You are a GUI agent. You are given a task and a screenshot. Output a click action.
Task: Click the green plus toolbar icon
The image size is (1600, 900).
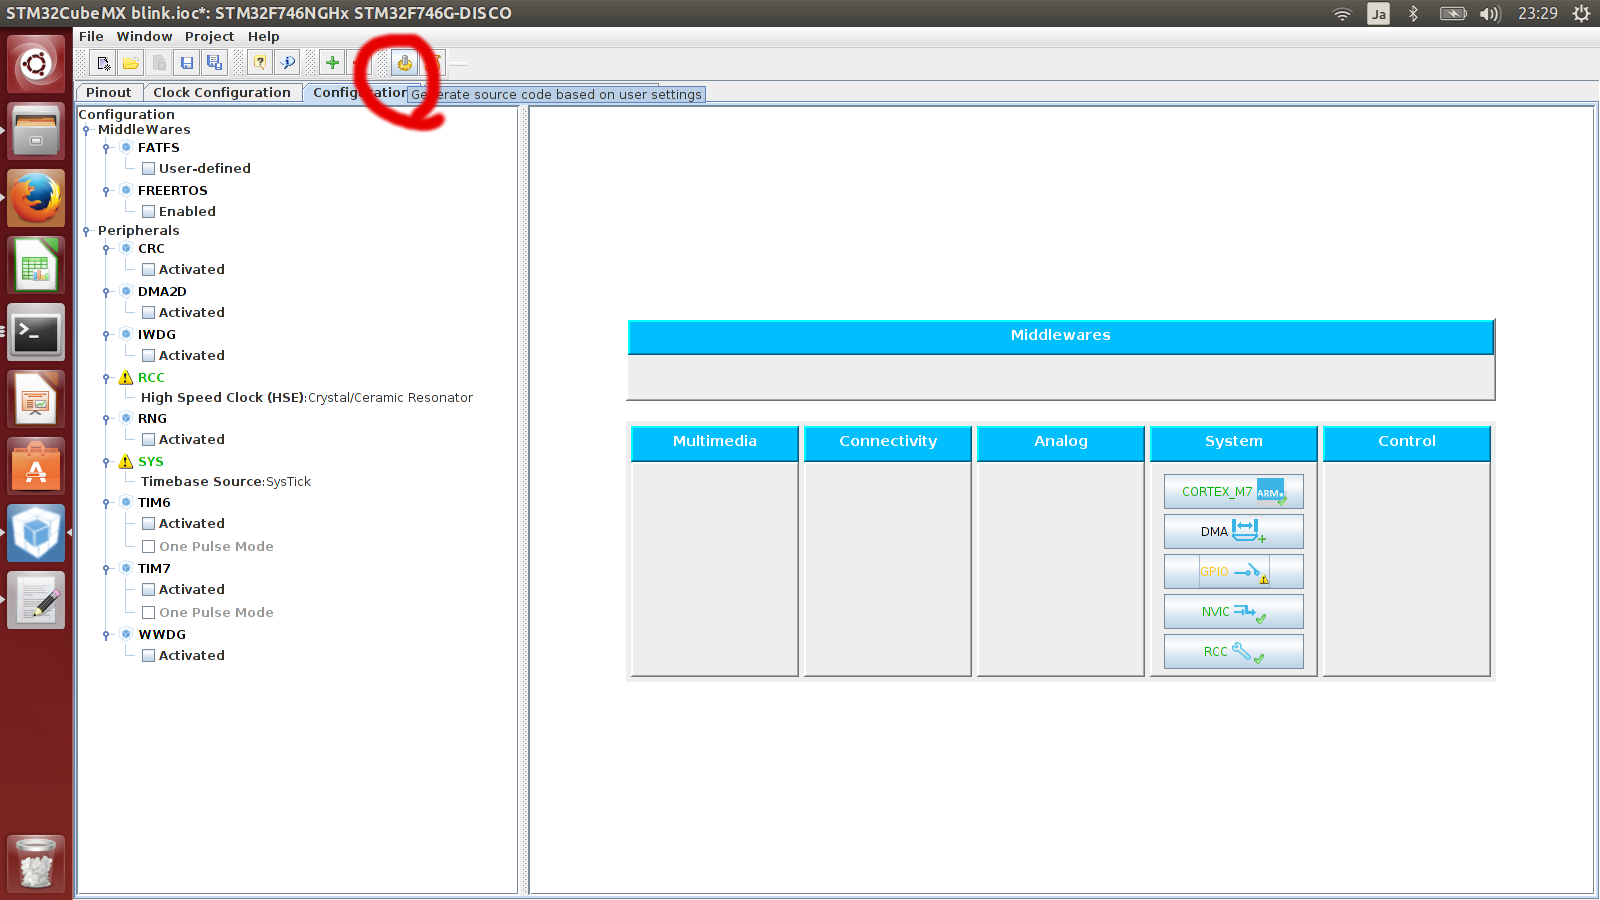(332, 63)
